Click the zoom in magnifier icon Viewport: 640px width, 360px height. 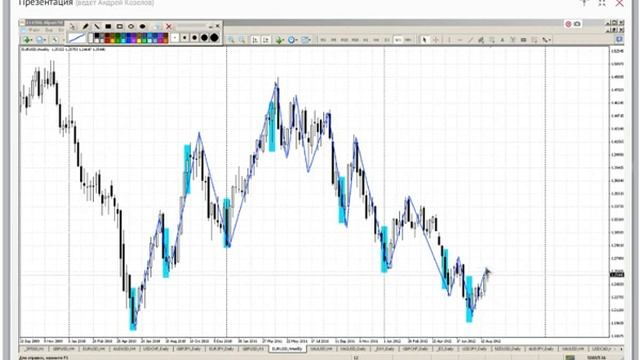tap(231, 40)
